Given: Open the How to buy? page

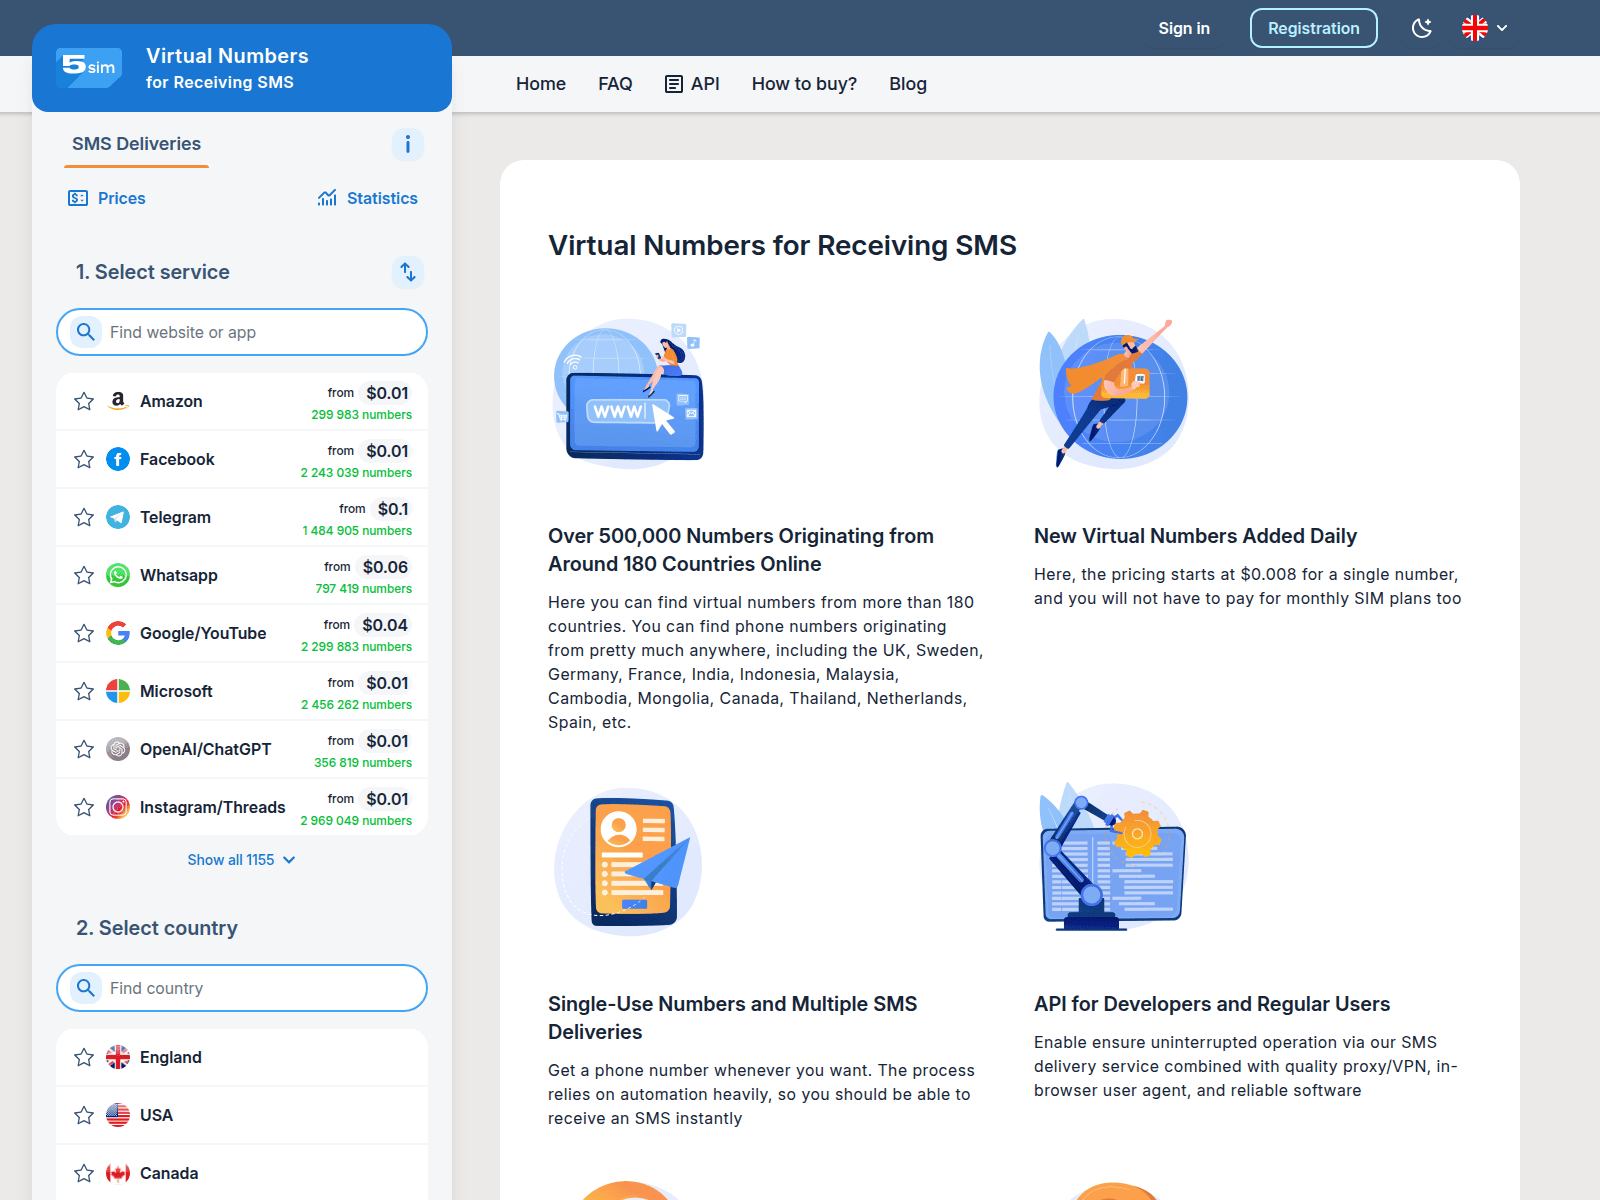Looking at the screenshot, I should 804,84.
